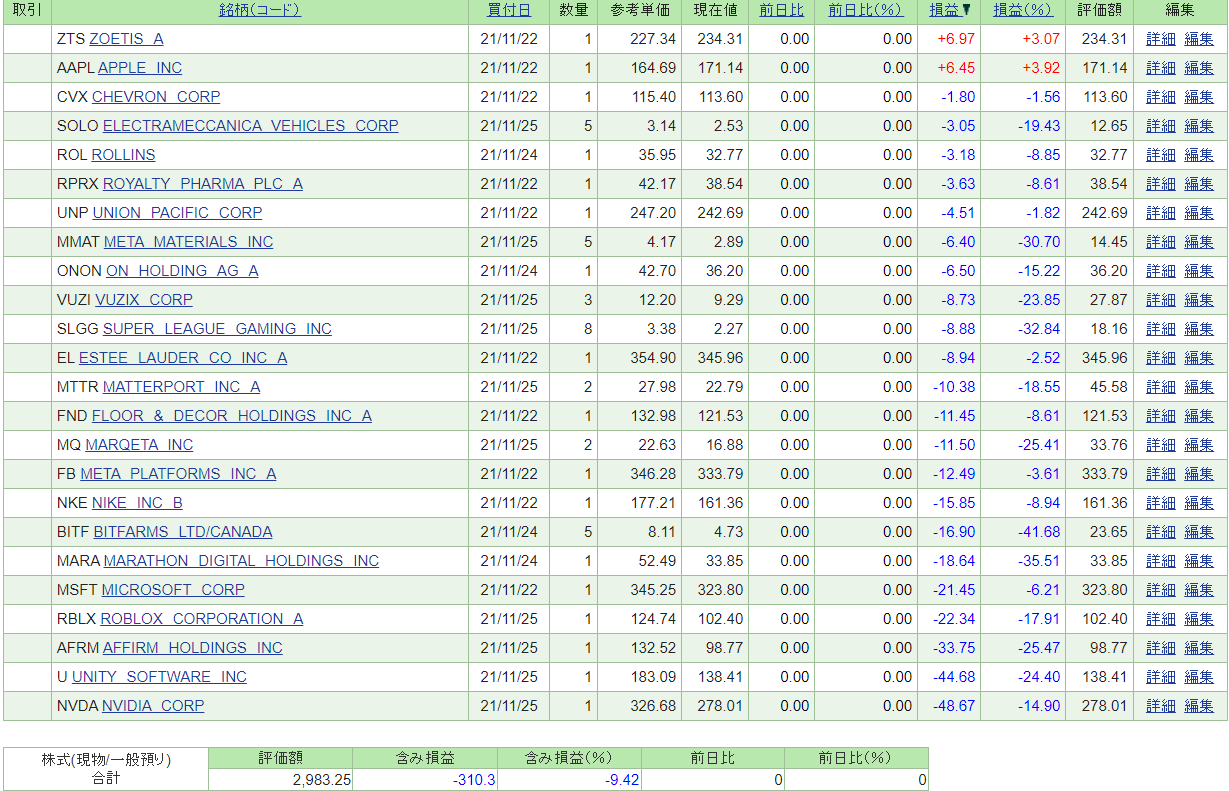This screenshot has width=1229, height=791.
Task: View 詳細 for the ROBLOX_CORPORATION_A row
Action: pos(1161,619)
